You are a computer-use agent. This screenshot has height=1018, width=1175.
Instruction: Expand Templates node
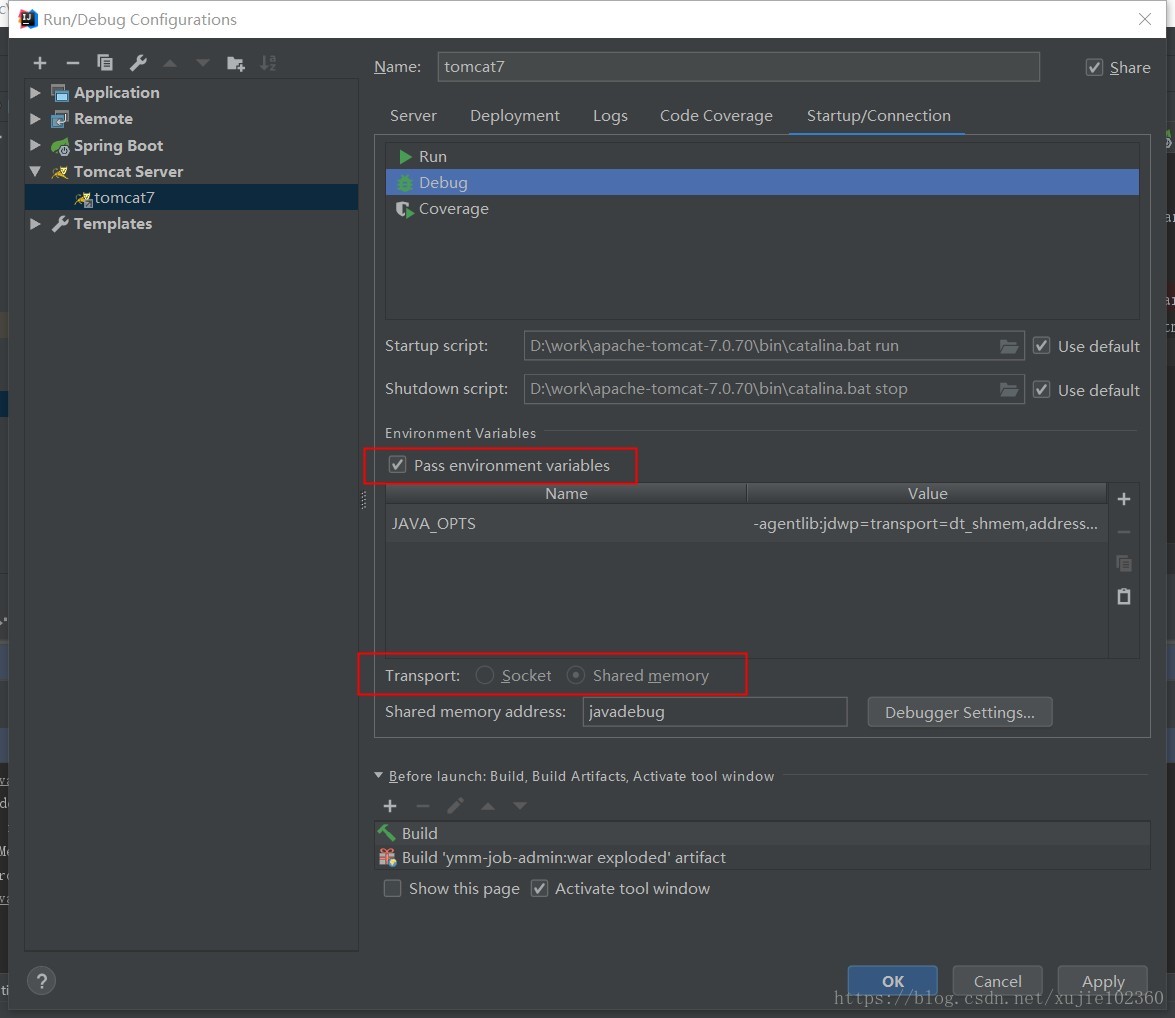34,223
